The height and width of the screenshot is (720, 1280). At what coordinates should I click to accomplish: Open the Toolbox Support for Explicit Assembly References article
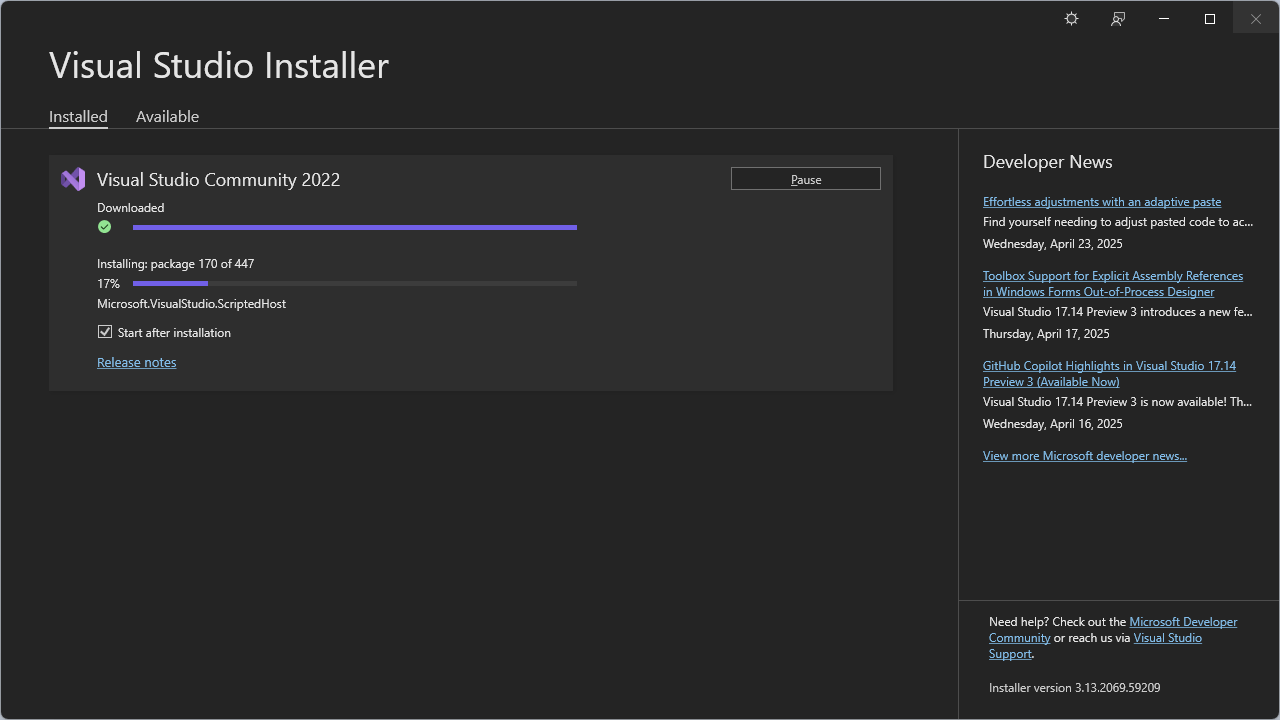[1113, 283]
